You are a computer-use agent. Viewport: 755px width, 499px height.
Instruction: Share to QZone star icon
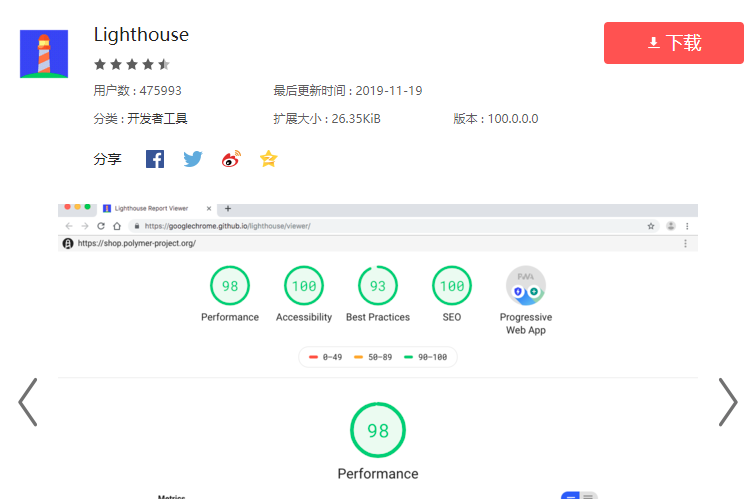[x=268, y=159]
